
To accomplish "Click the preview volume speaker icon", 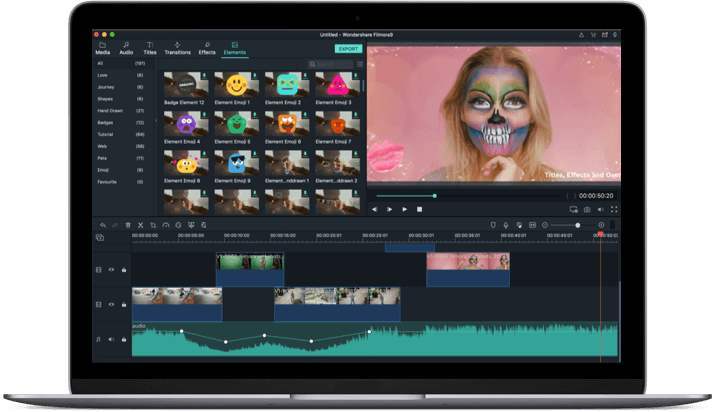I will pyautogui.click(x=600, y=210).
